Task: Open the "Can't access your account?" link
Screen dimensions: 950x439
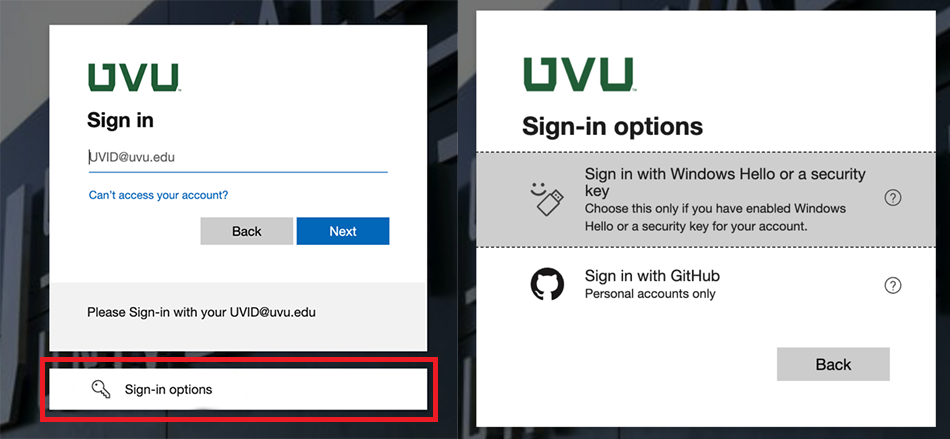Action: click(165, 195)
